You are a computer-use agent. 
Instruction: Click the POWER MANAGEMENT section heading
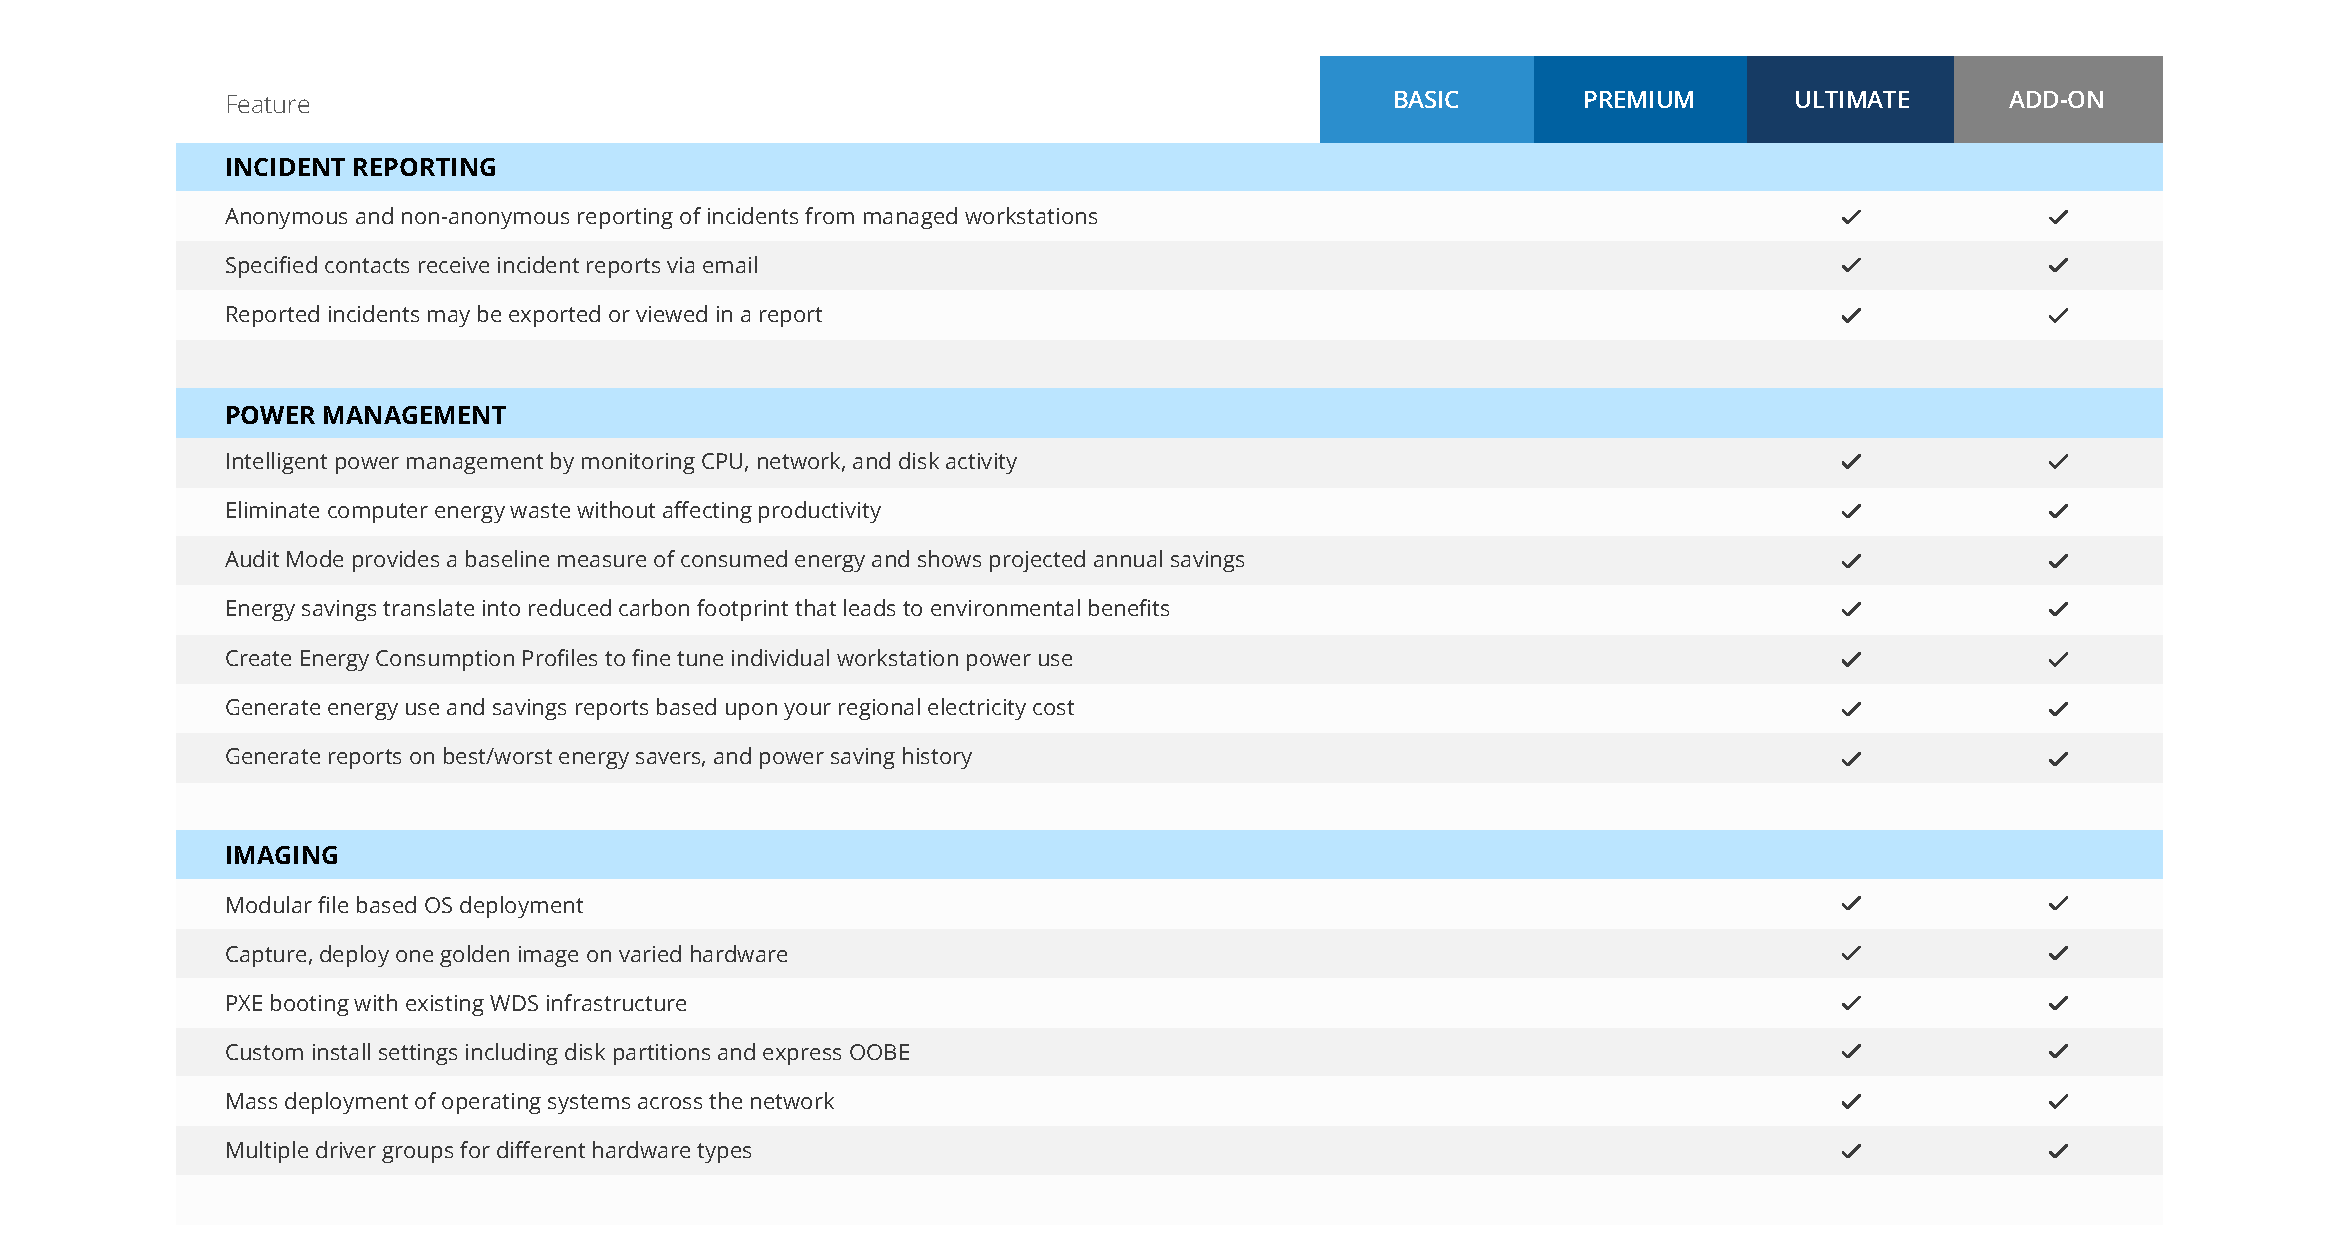(365, 415)
